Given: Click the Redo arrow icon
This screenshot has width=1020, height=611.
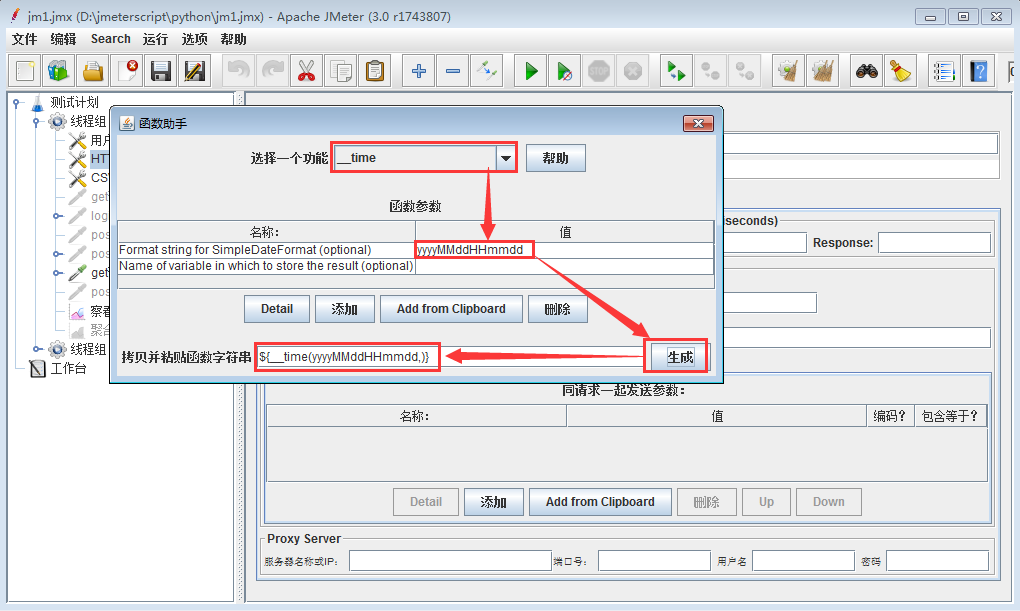Looking at the screenshot, I should pos(273,70).
